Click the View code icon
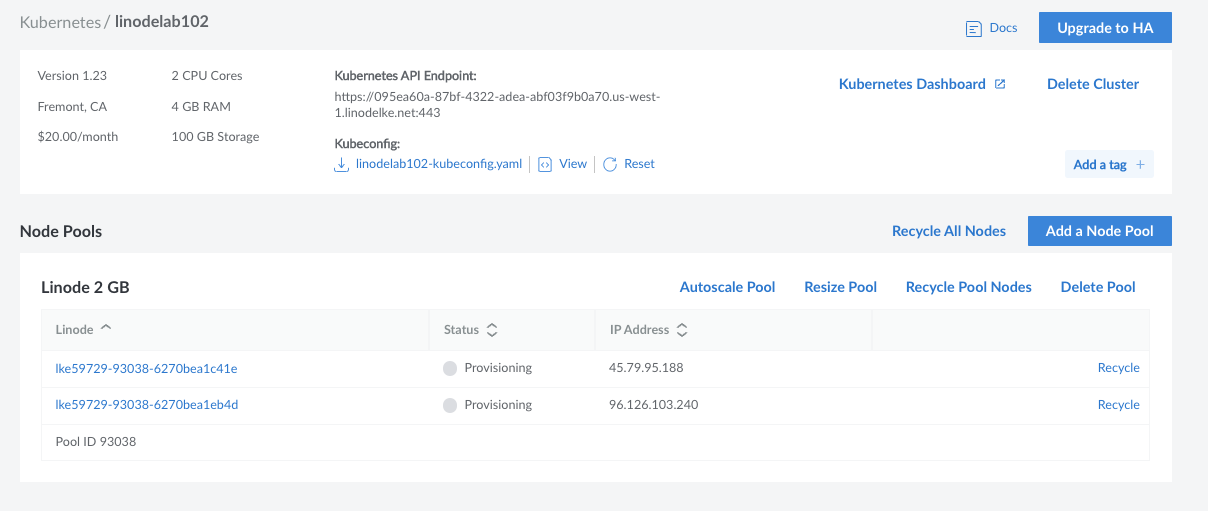Image resolution: width=1208 pixels, height=511 pixels. point(545,164)
